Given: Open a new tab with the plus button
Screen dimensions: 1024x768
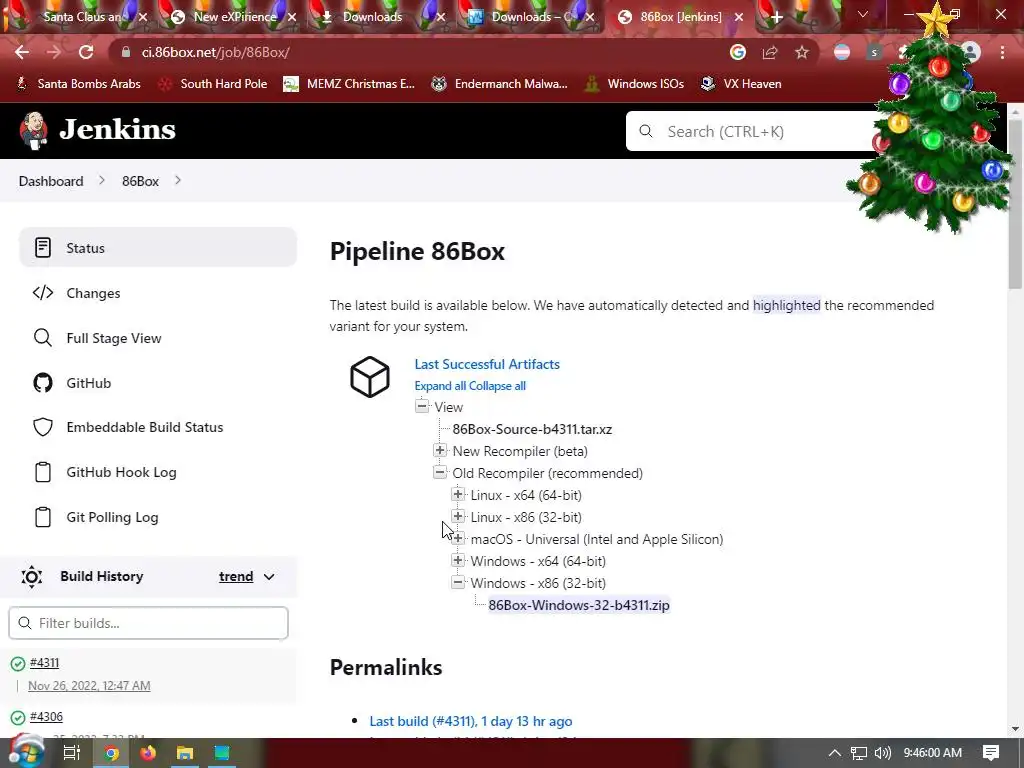Looking at the screenshot, I should (x=776, y=17).
